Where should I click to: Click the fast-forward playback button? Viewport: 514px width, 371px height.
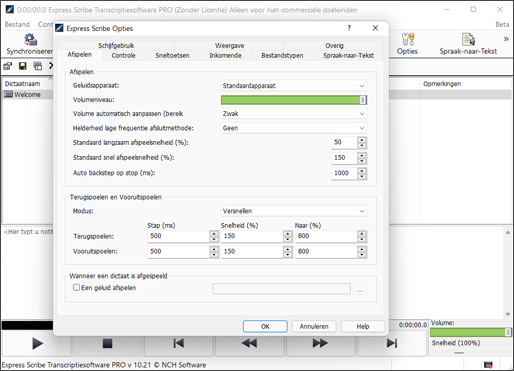[320, 343]
